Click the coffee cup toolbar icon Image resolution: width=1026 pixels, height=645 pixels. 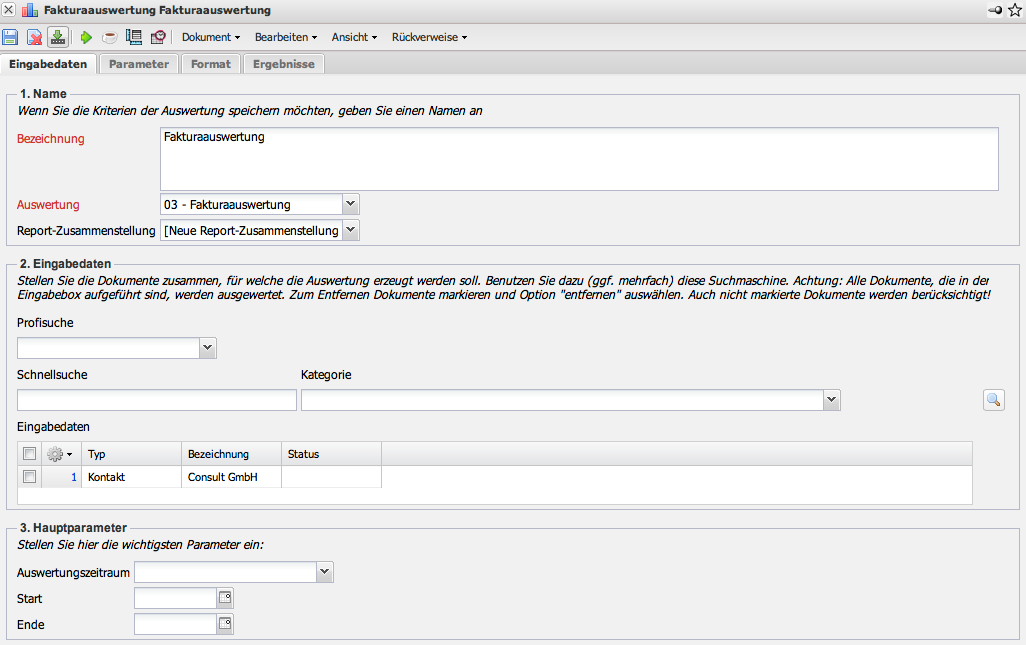109,37
